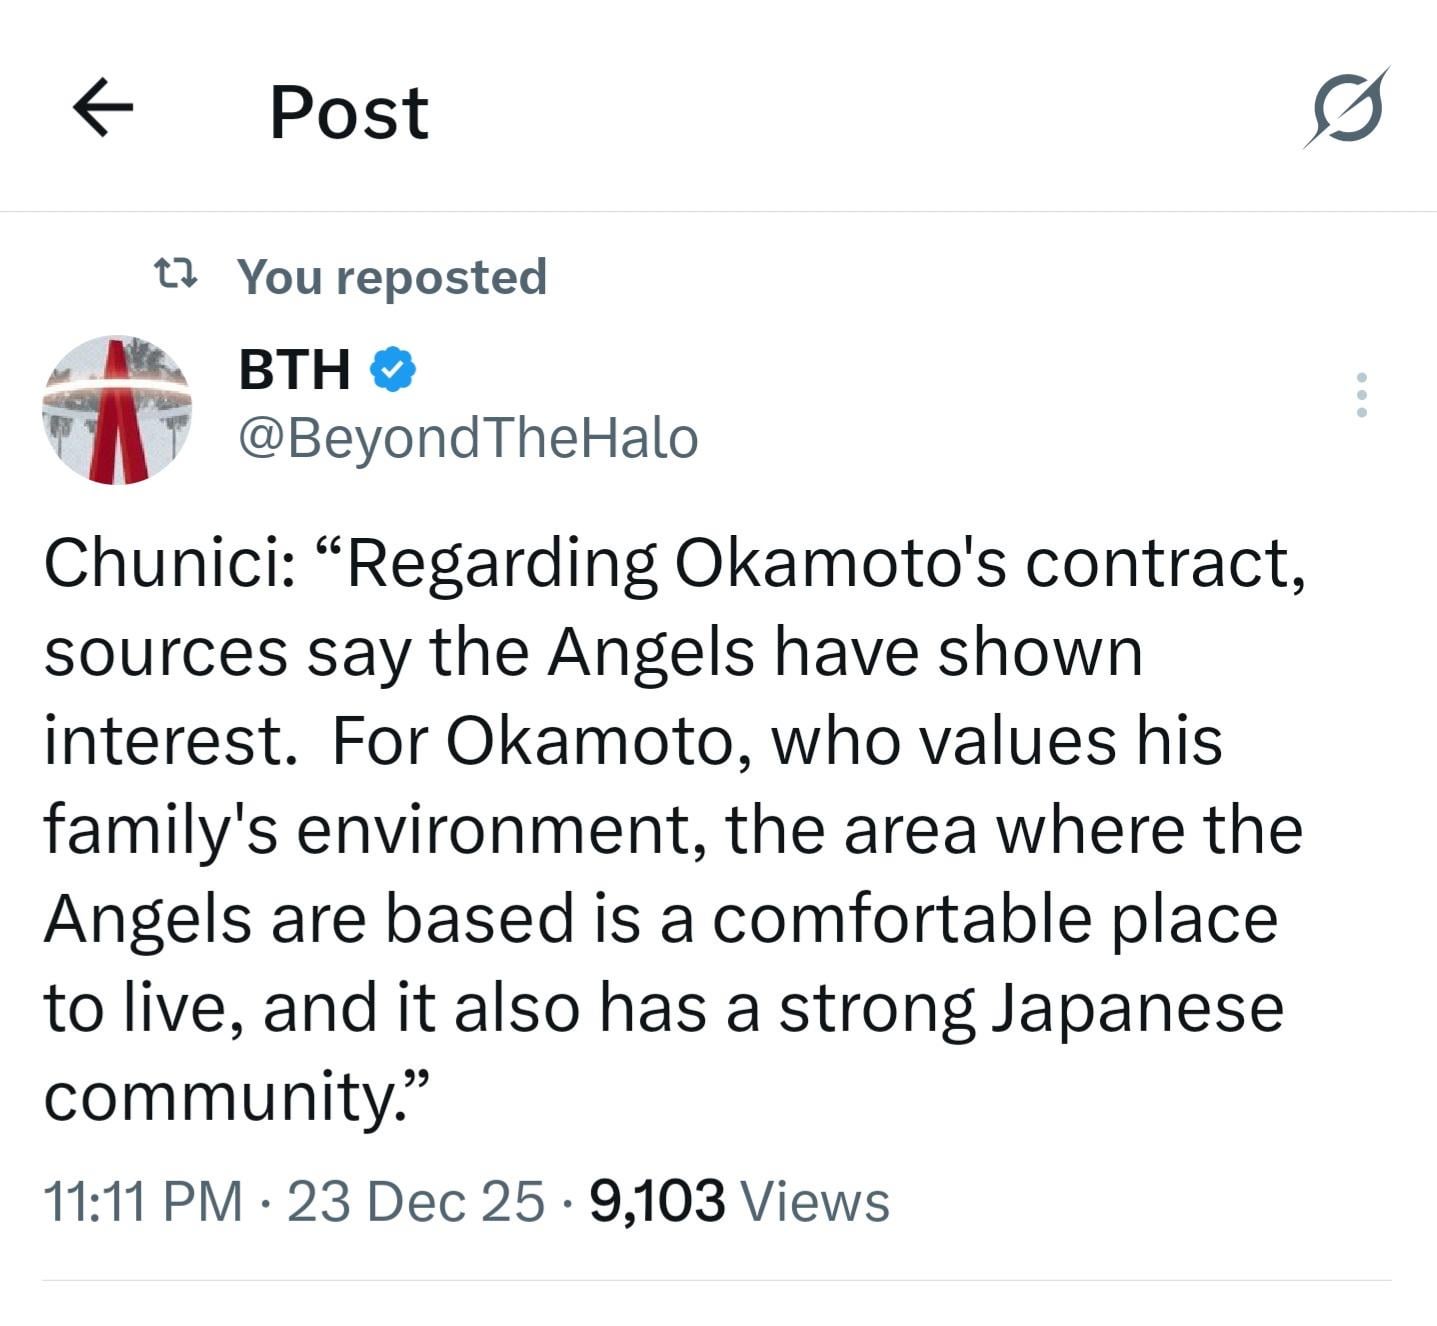Click the "Views" label
The image size is (1437, 1326).
[812, 1201]
